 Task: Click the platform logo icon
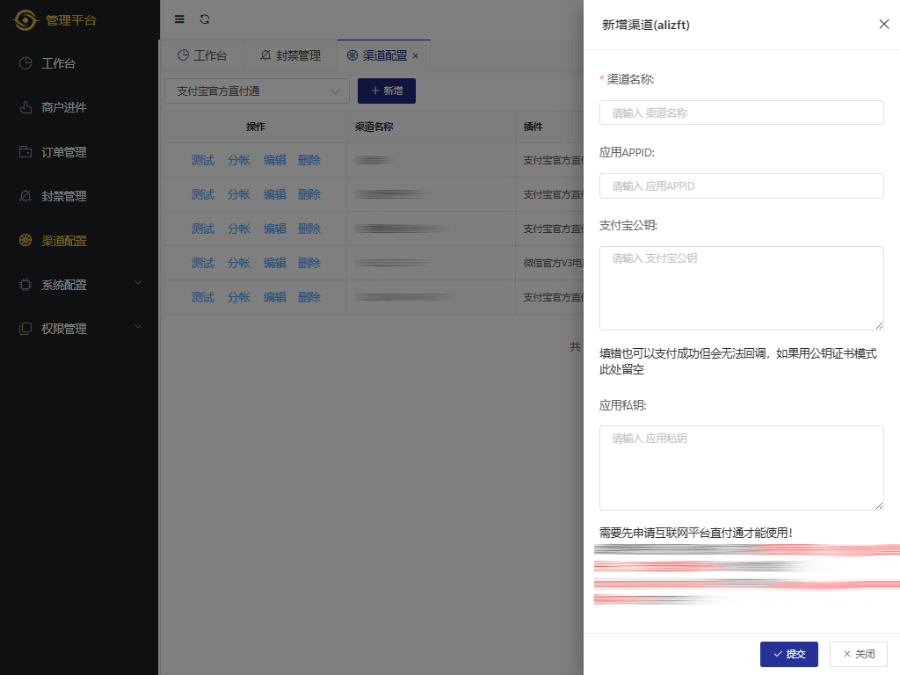pos(25,20)
